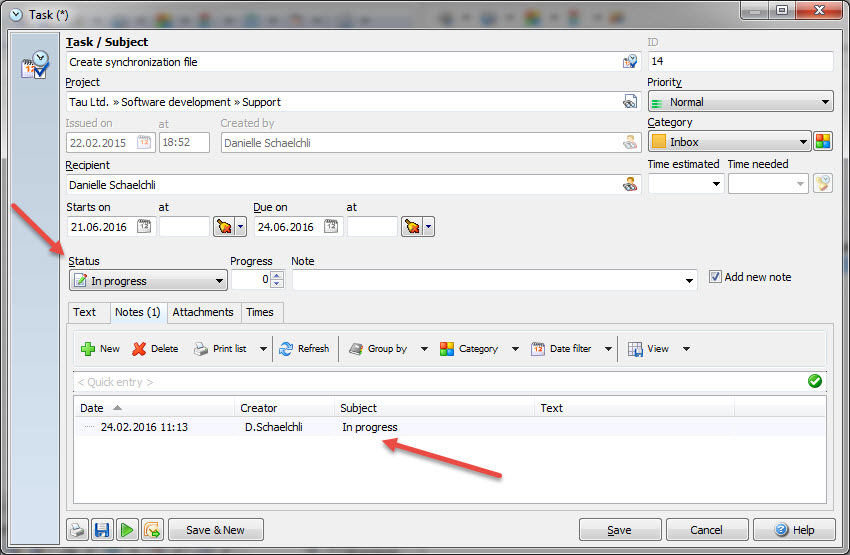Click the green play arrow icon
Image resolution: width=850 pixels, height=555 pixels.
pos(127,530)
